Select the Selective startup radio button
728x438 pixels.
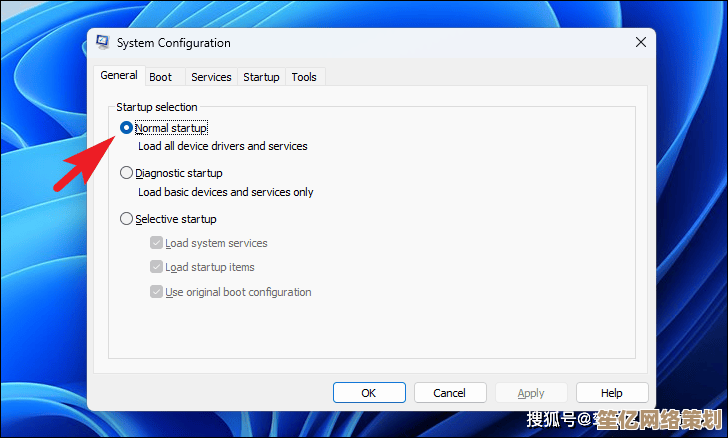click(x=126, y=219)
